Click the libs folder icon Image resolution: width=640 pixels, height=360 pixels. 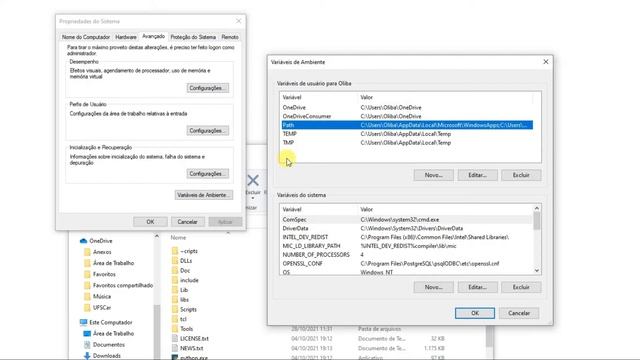tap(175, 300)
